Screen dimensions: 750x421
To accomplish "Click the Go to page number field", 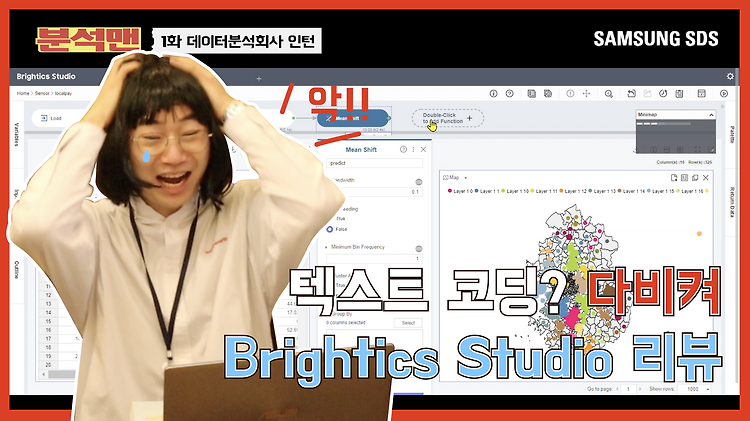I will click(629, 389).
